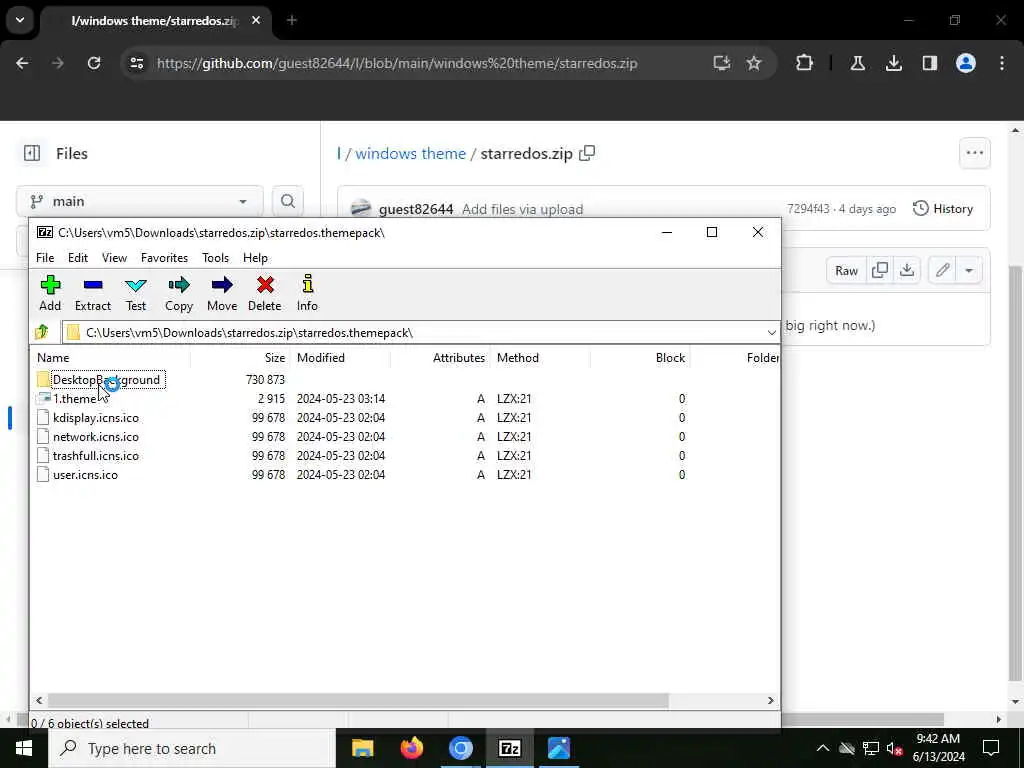Click the Add toolbar button in 7-Zip
This screenshot has height=768, width=1024.
[50, 293]
